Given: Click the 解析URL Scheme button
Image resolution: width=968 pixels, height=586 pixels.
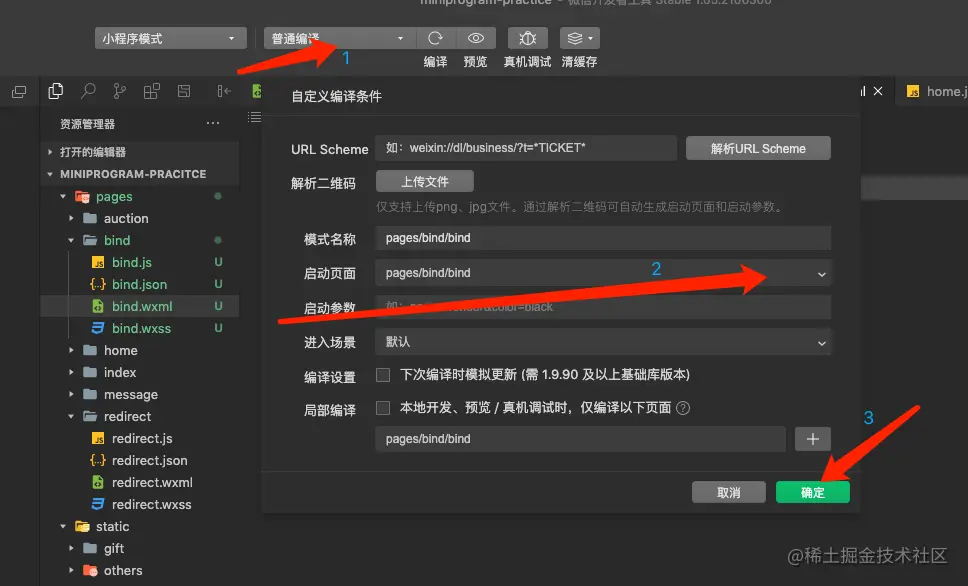Looking at the screenshot, I should (757, 147).
